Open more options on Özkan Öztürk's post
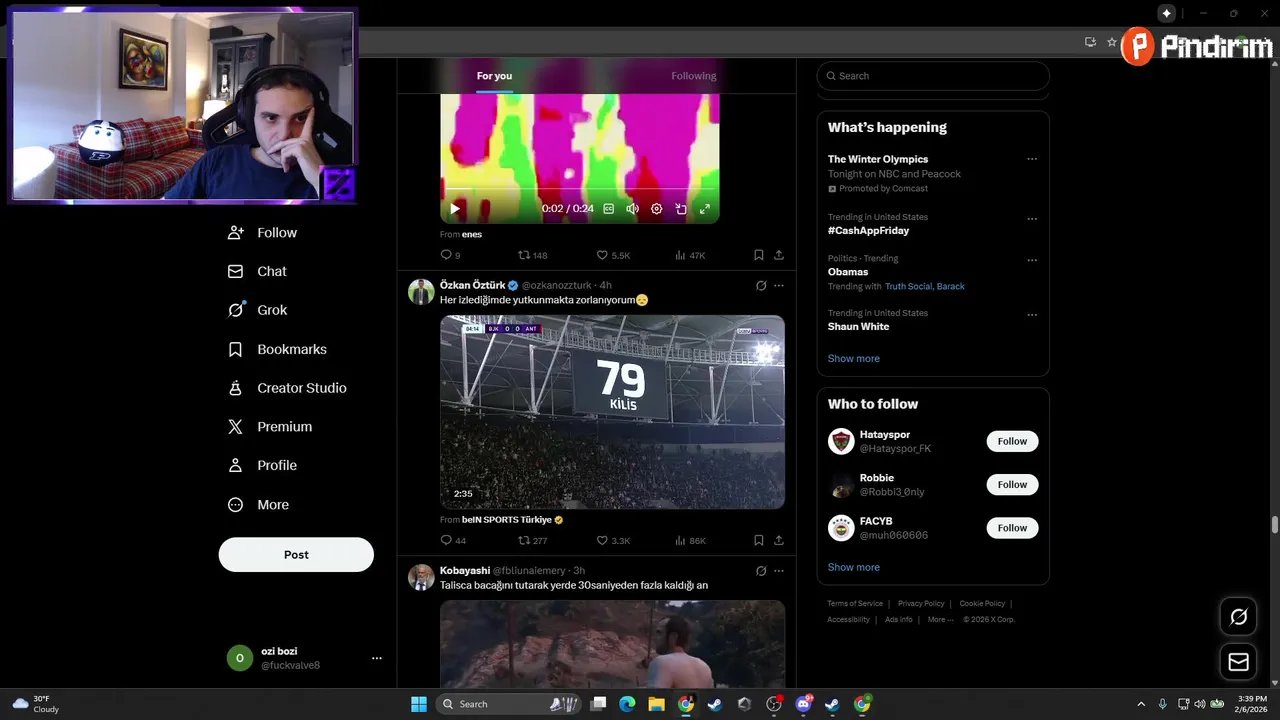The height and width of the screenshot is (720, 1280). coord(779,285)
